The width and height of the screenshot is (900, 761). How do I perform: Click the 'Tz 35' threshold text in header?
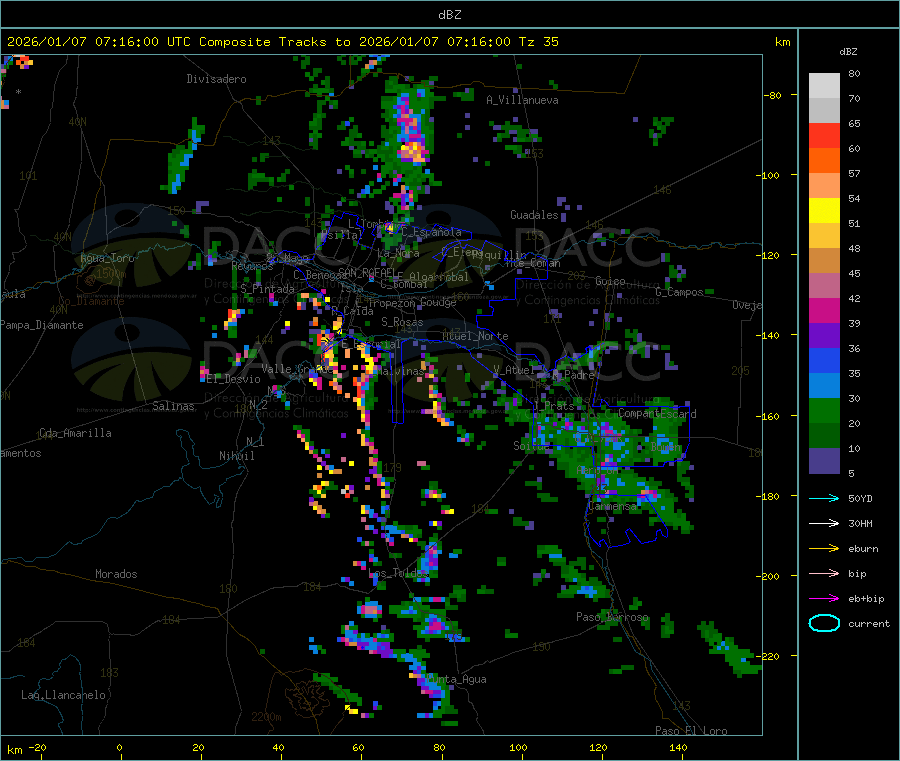[x=538, y=42]
